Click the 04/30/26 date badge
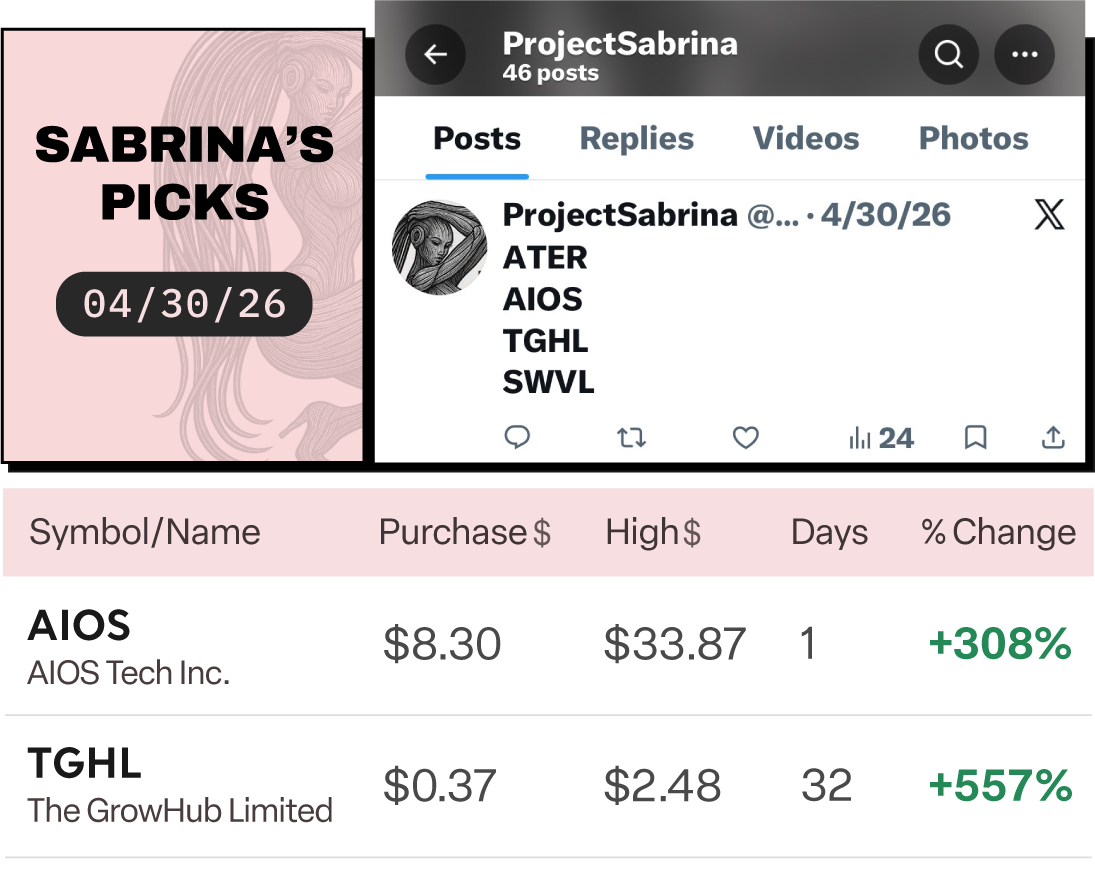Viewport: 1095px width, 886px height. pos(184,304)
